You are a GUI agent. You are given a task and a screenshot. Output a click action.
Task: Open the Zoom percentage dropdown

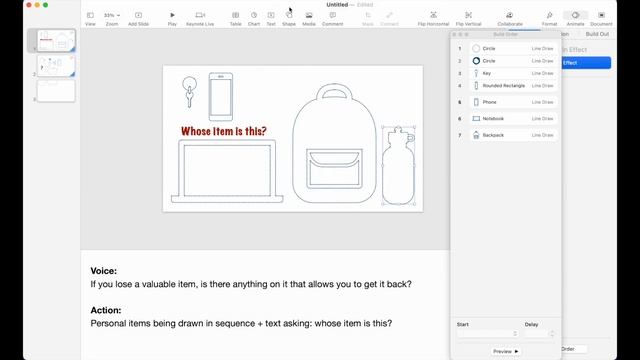[111, 19]
